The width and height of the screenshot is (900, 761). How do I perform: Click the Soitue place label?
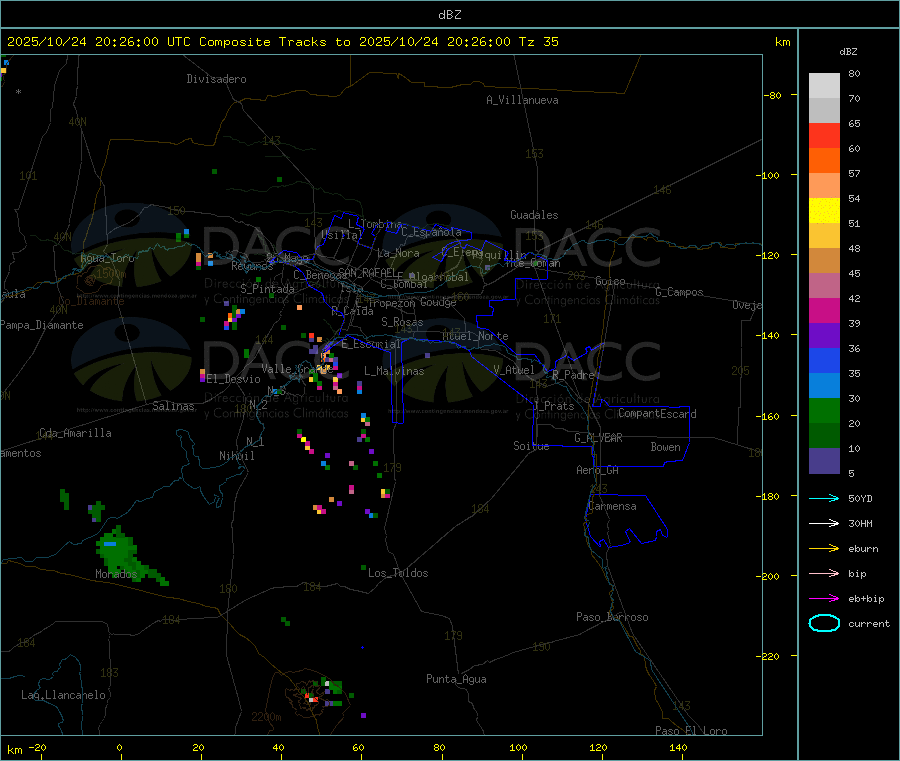(x=531, y=446)
